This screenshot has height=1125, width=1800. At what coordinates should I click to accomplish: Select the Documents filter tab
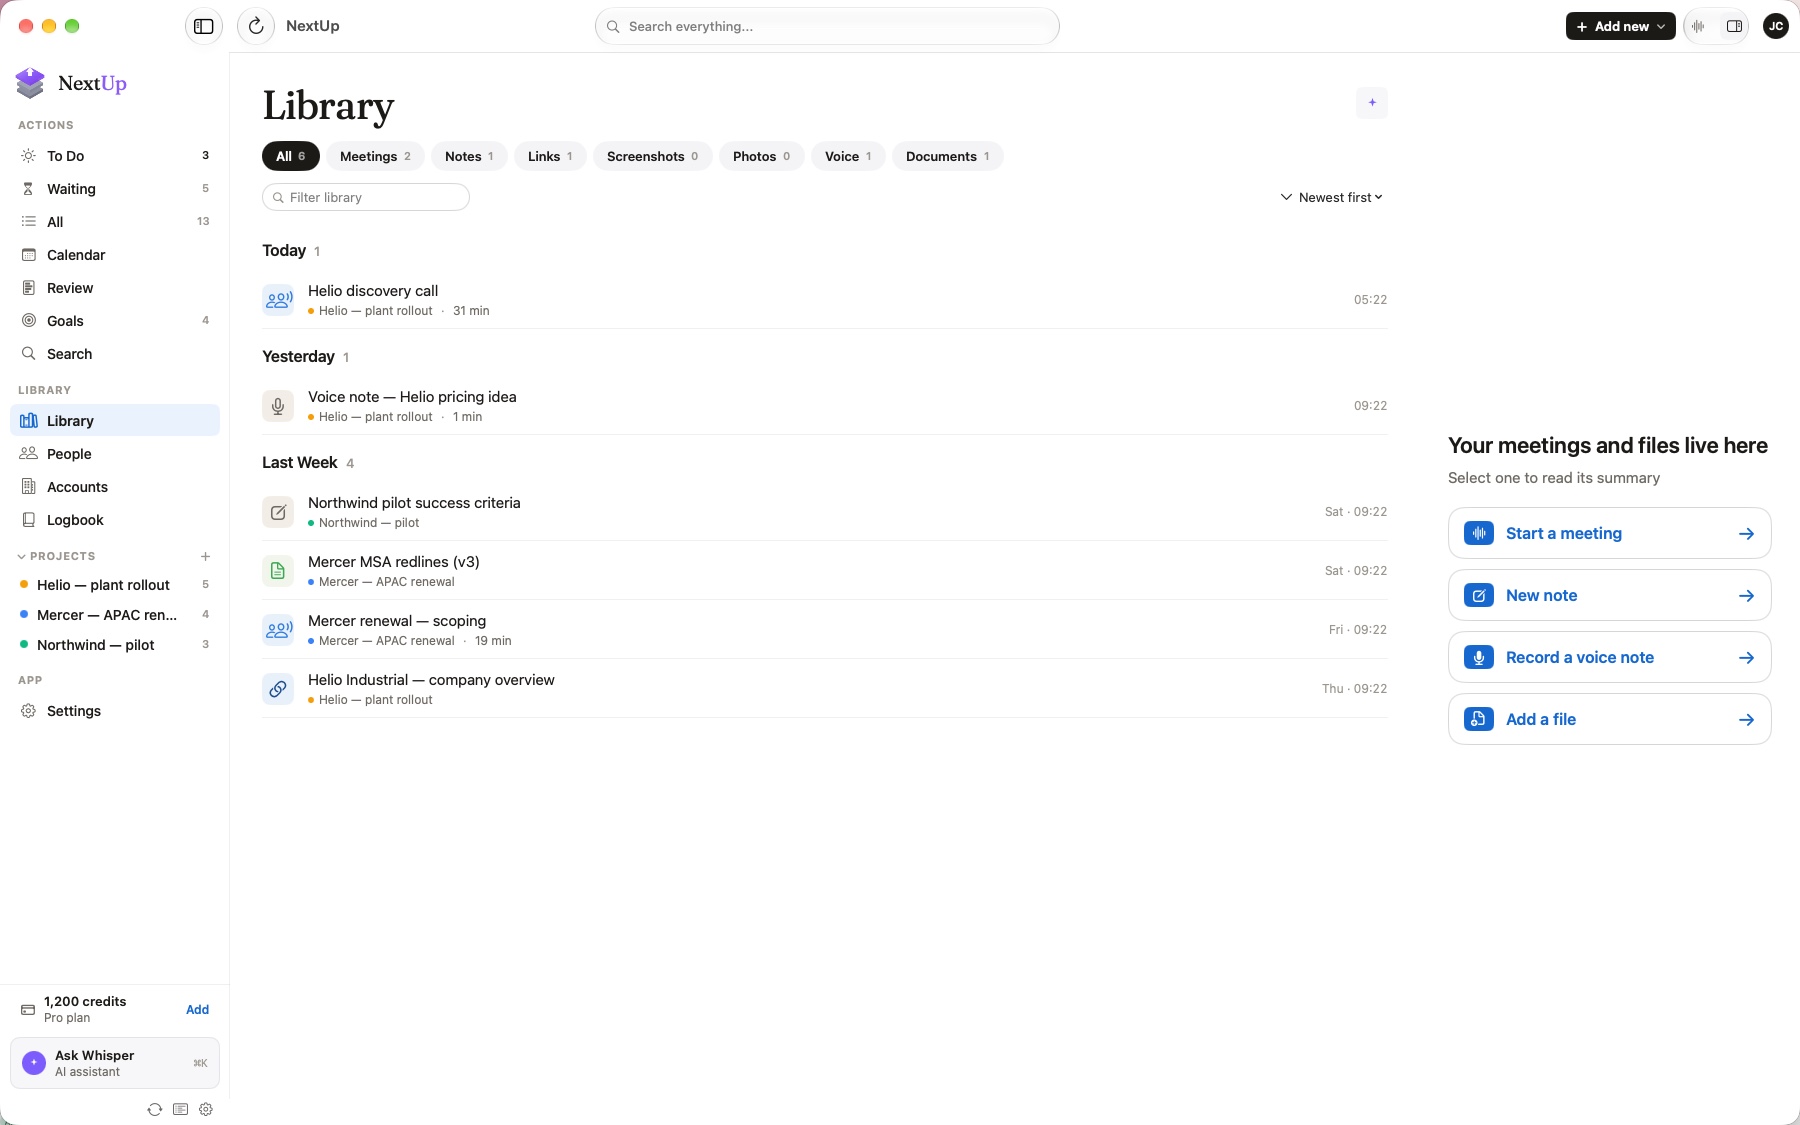(x=947, y=156)
